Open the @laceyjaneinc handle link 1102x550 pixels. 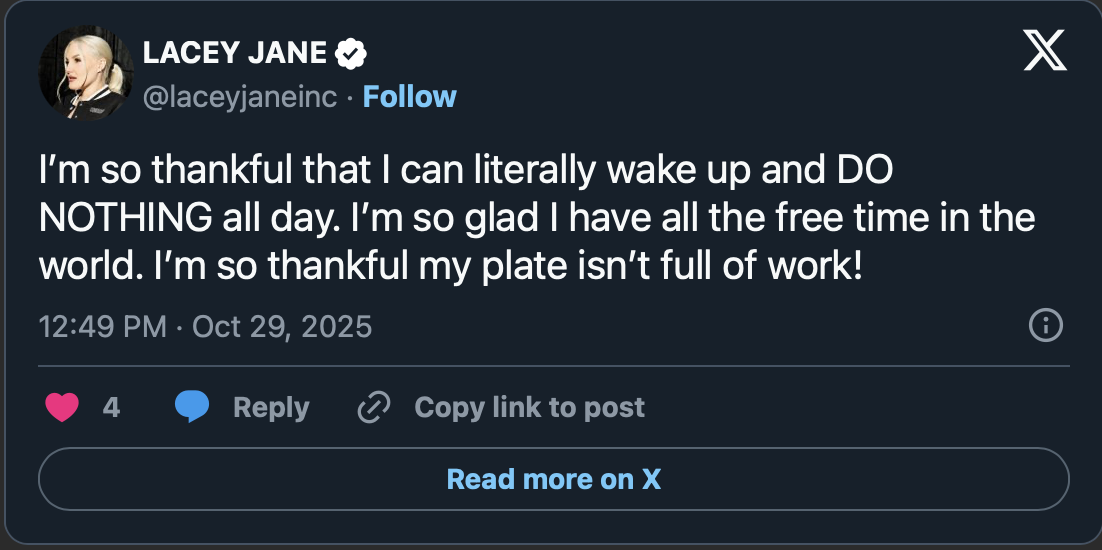click(x=244, y=97)
